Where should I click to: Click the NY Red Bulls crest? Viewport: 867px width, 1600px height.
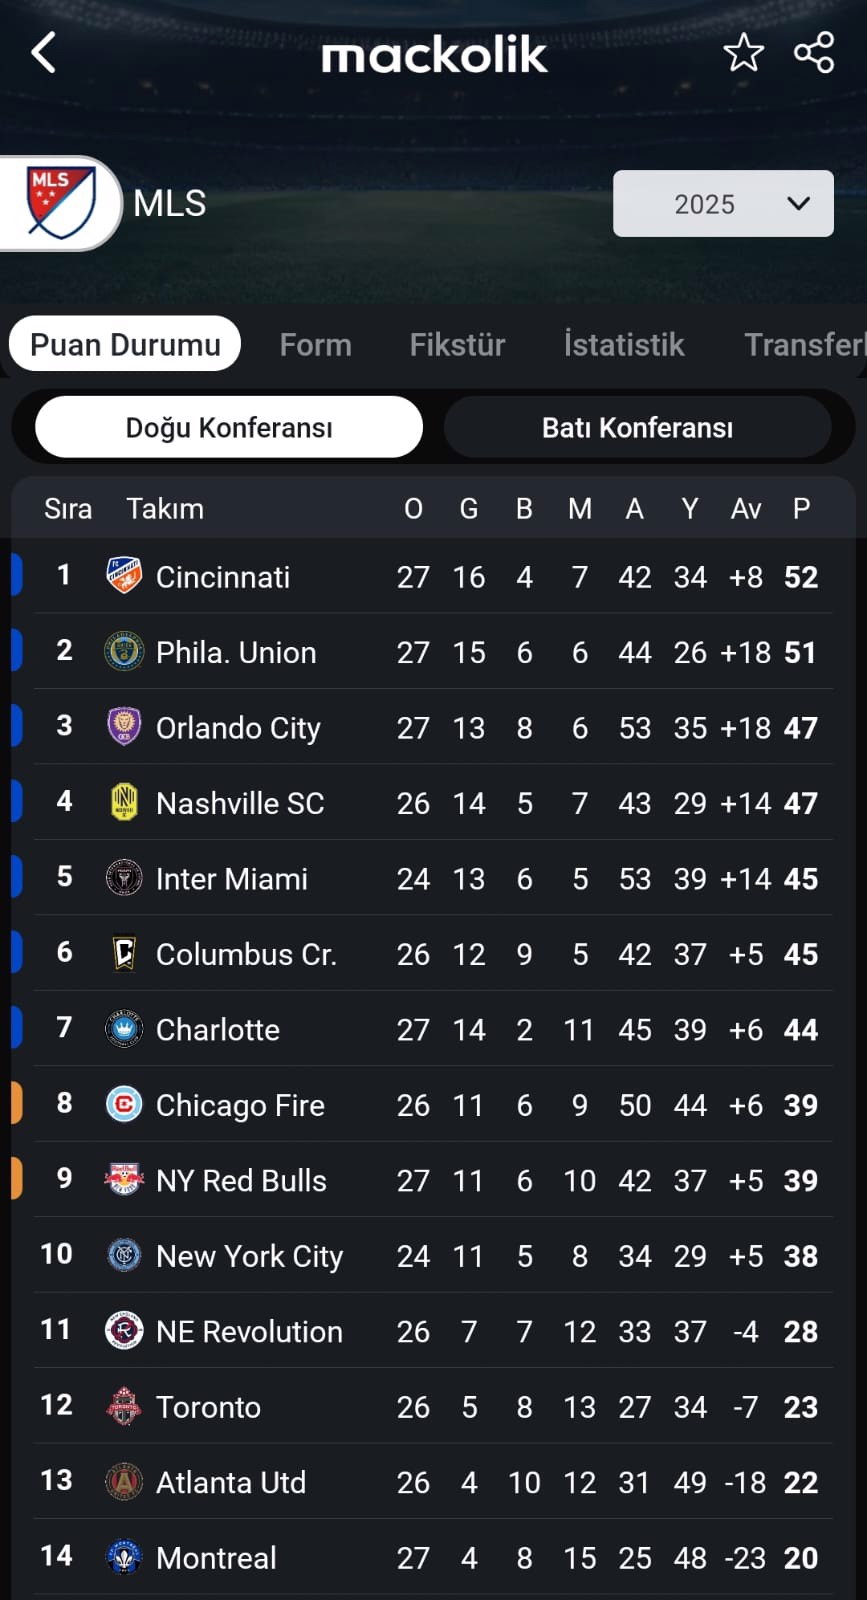[124, 1180]
